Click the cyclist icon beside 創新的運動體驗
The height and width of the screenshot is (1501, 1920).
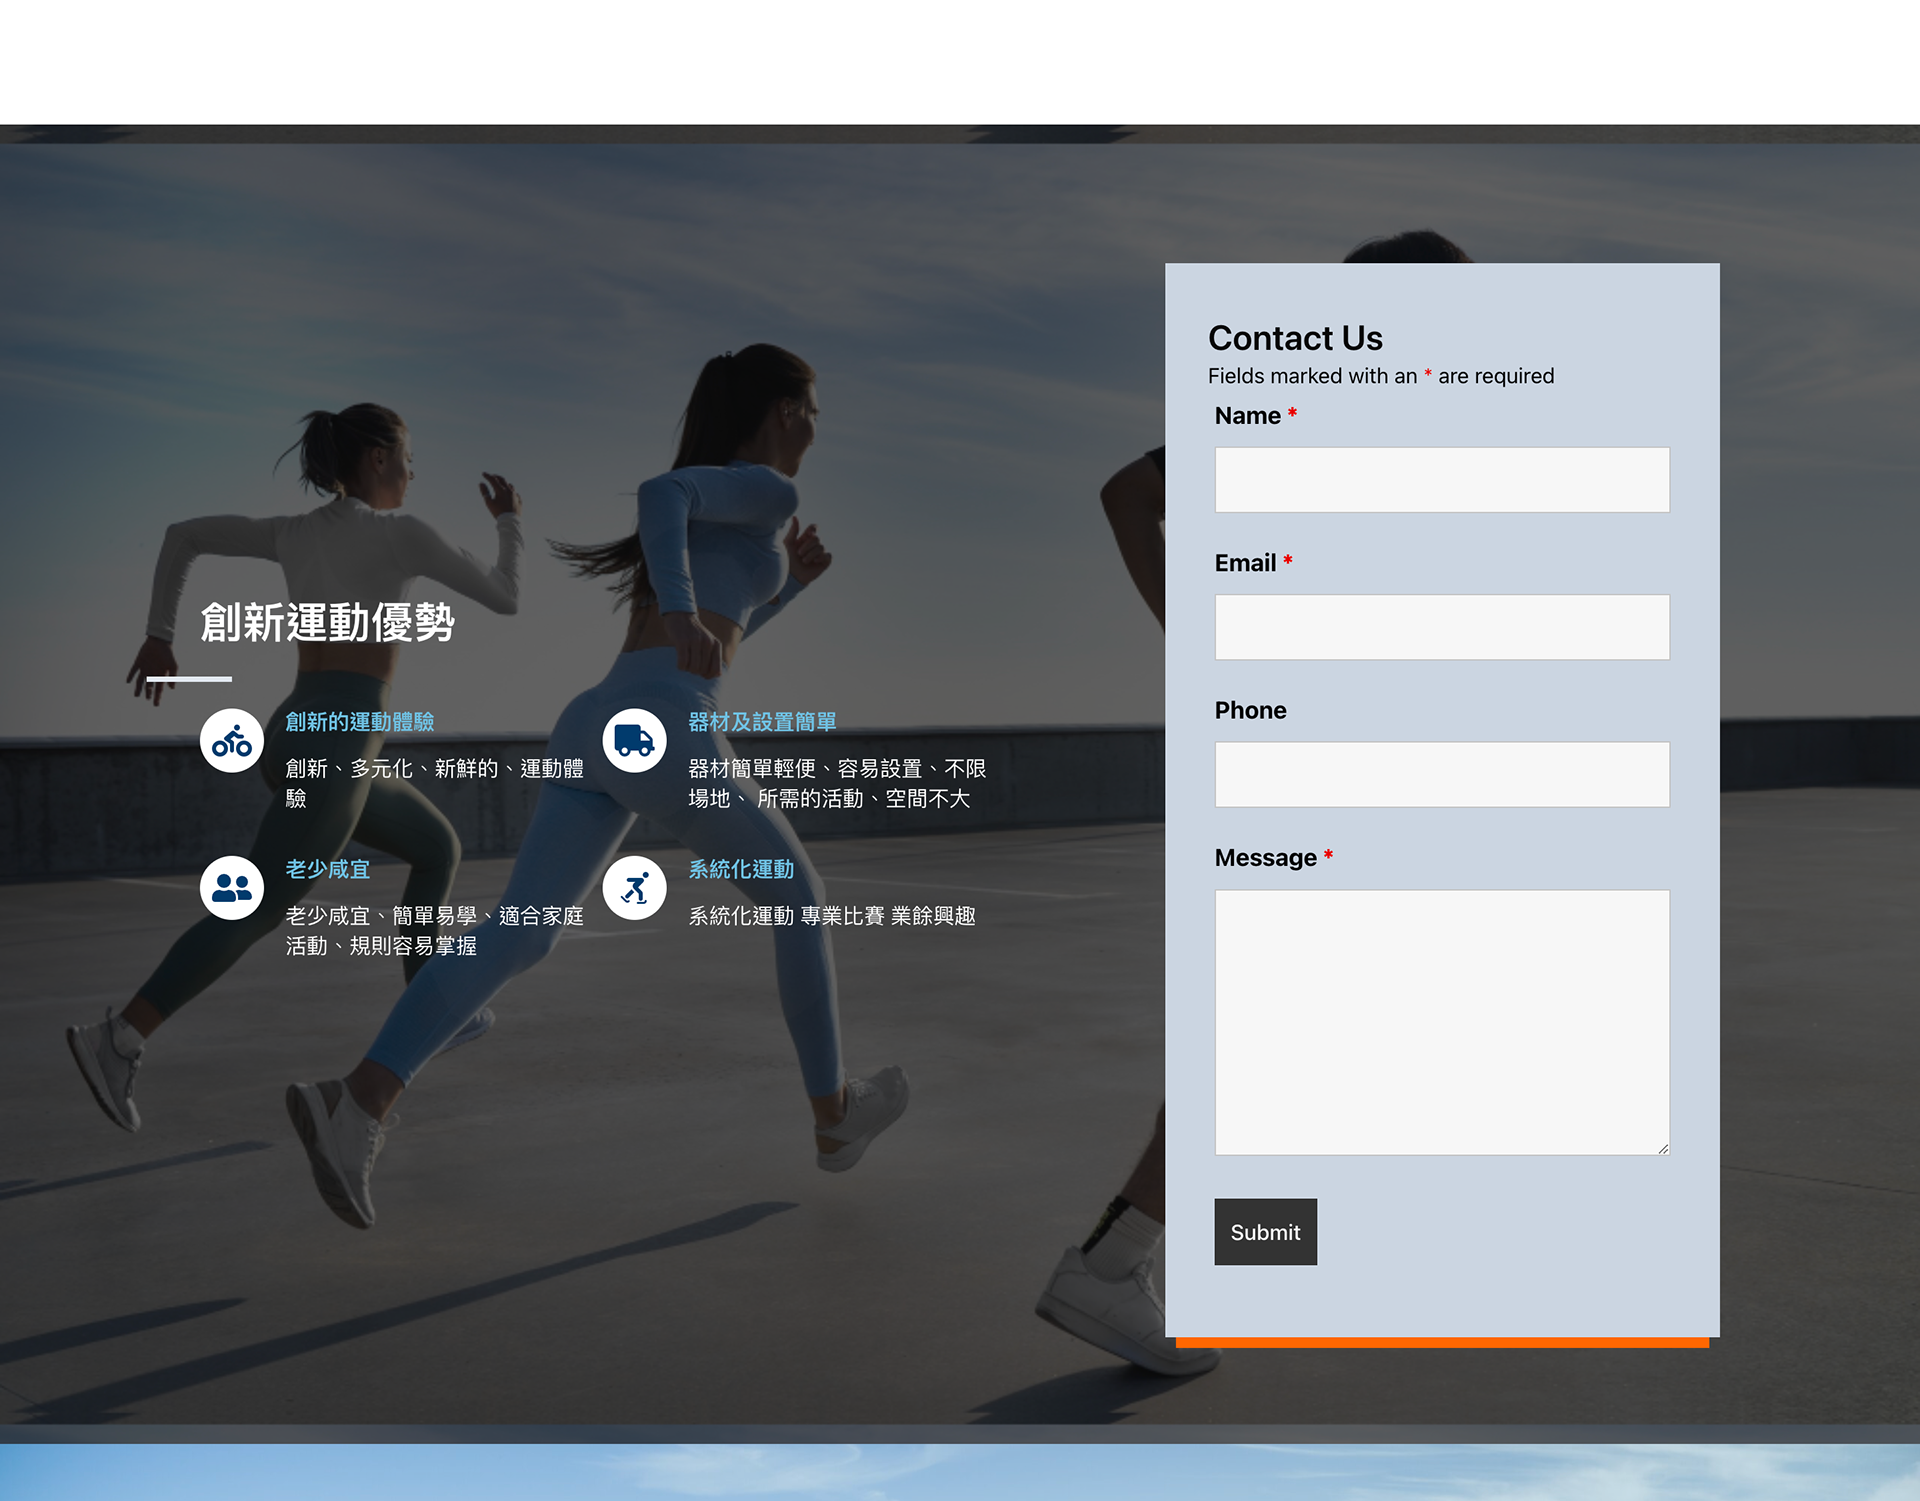click(231, 741)
